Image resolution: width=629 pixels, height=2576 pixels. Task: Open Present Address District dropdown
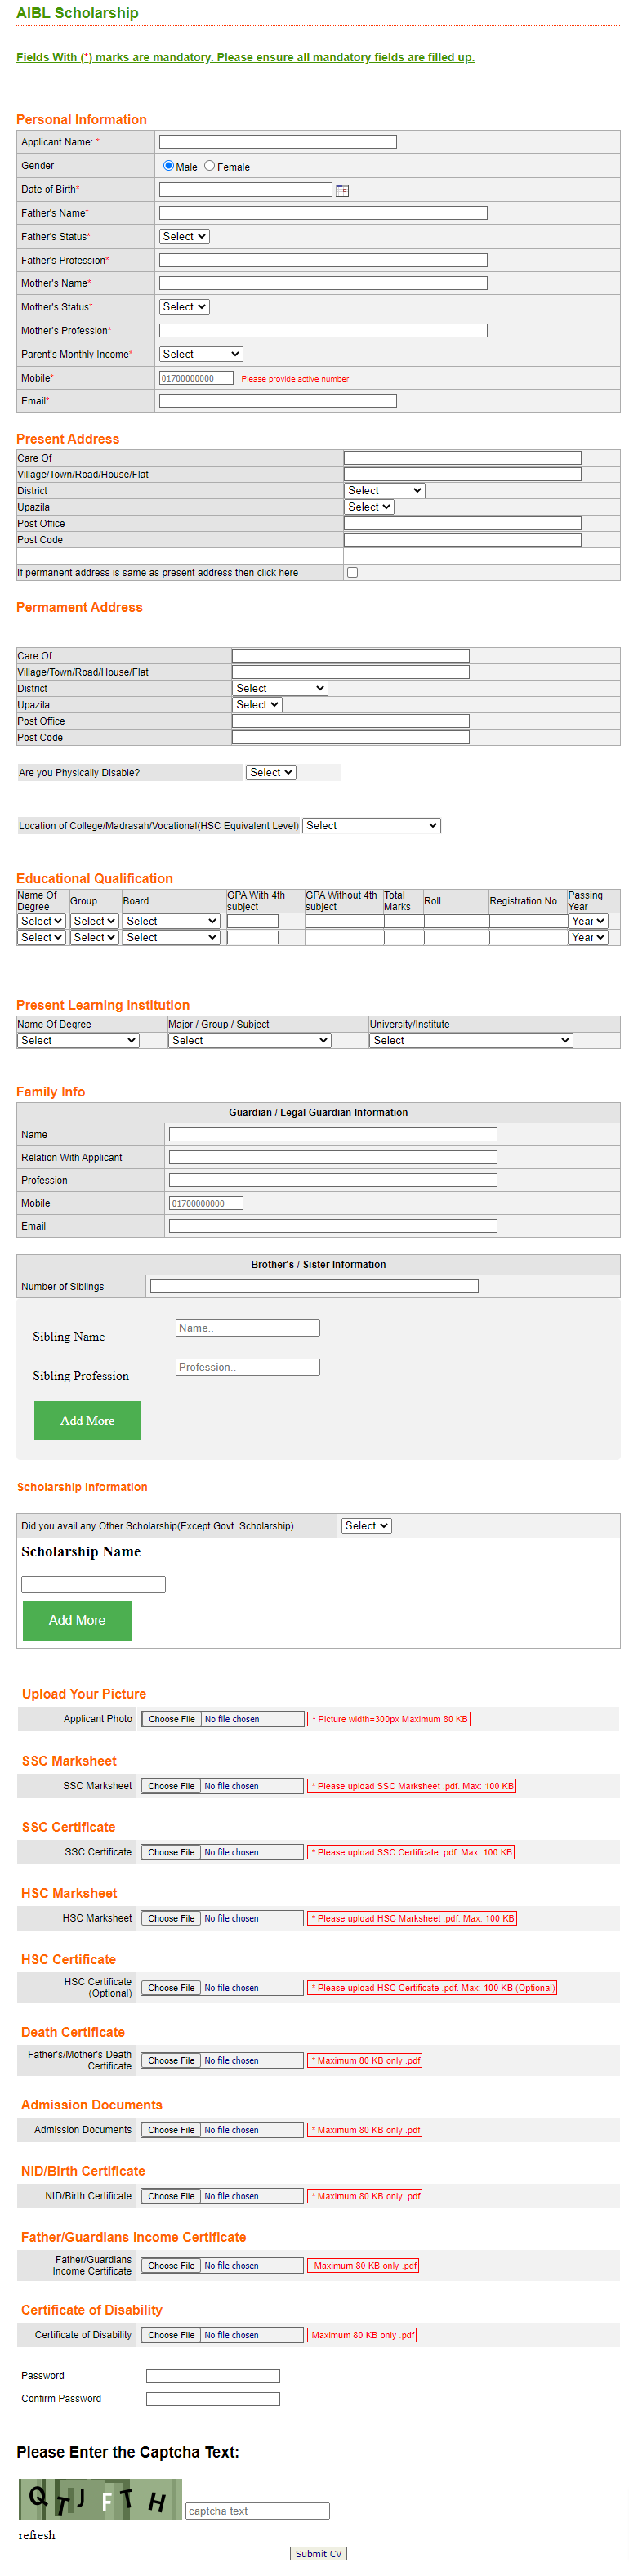point(384,491)
